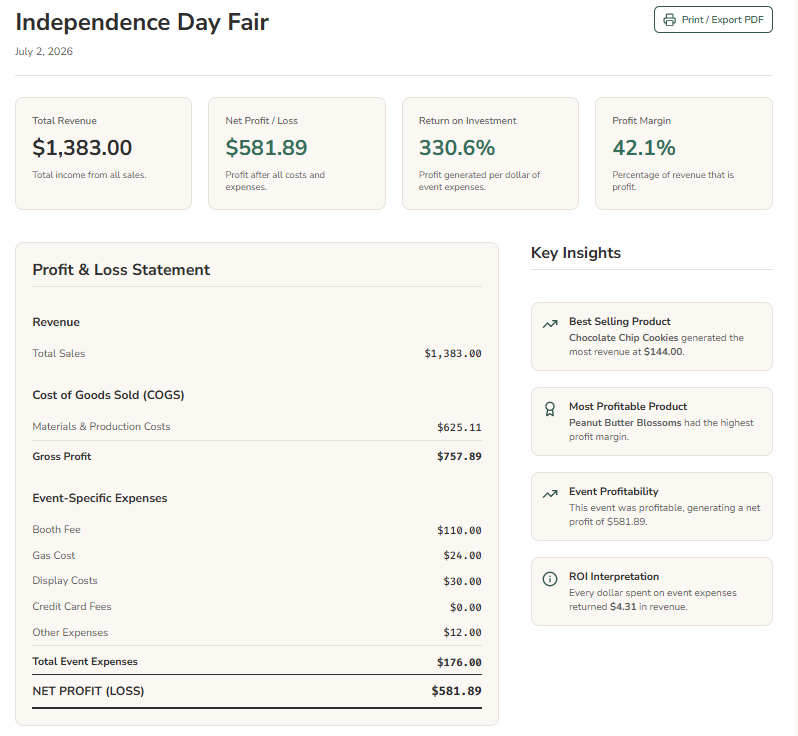Viewport: 798px width, 736px height.
Task: Select the Gas Cost amount $24.00
Action: pos(462,556)
